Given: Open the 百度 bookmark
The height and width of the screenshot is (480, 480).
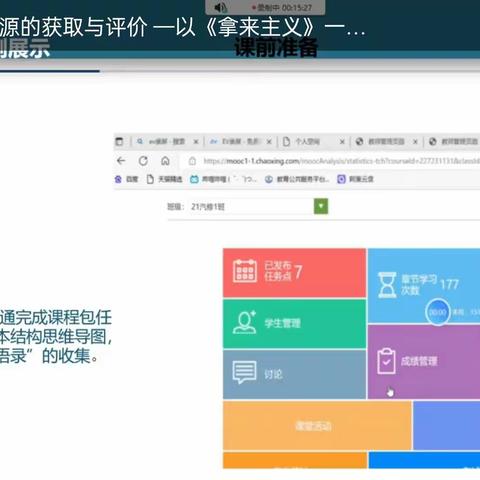Looking at the screenshot, I should [x=127, y=179].
